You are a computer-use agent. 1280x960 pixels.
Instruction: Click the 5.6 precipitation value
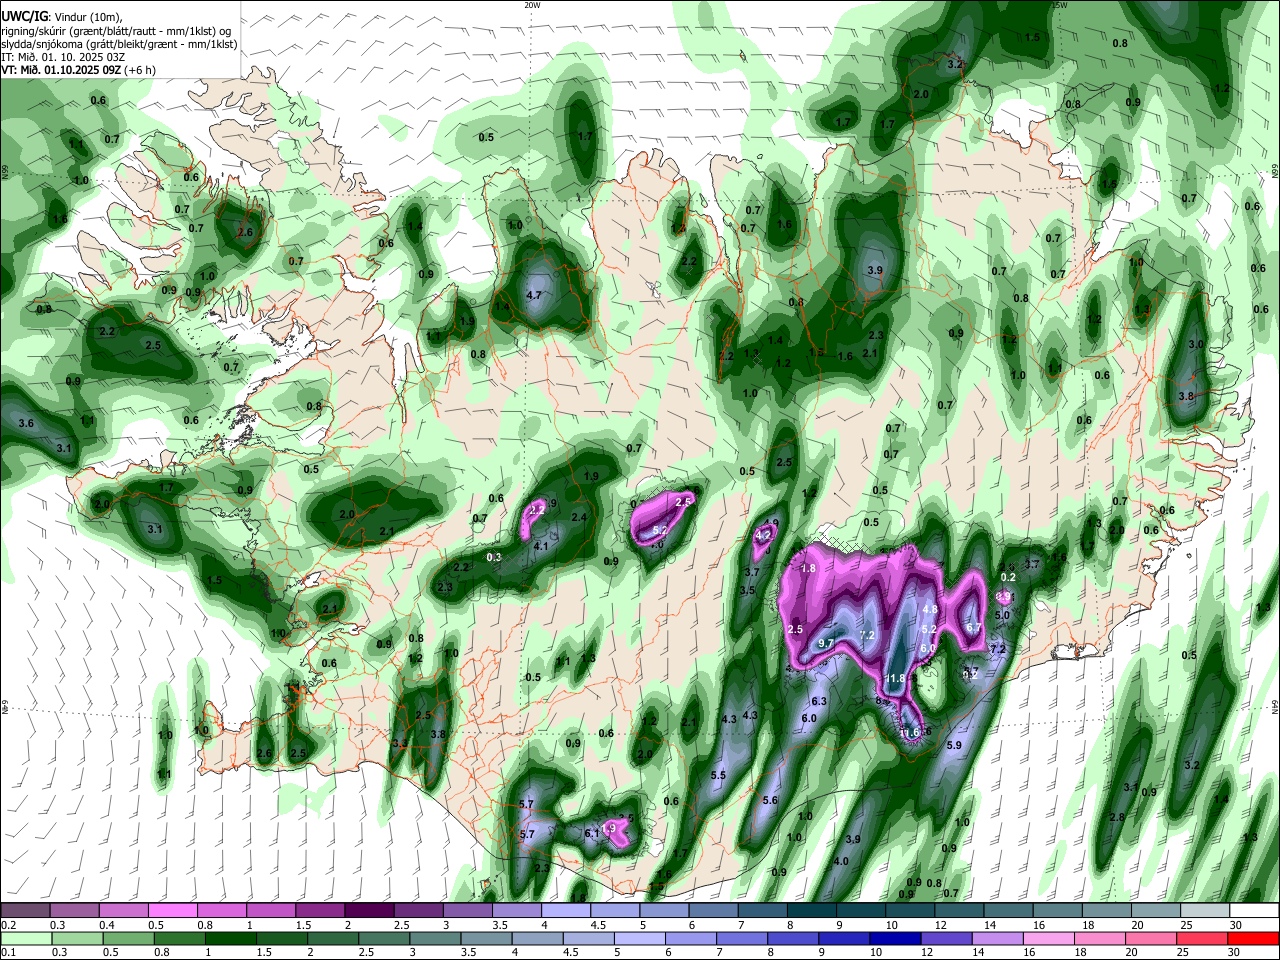tap(770, 801)
